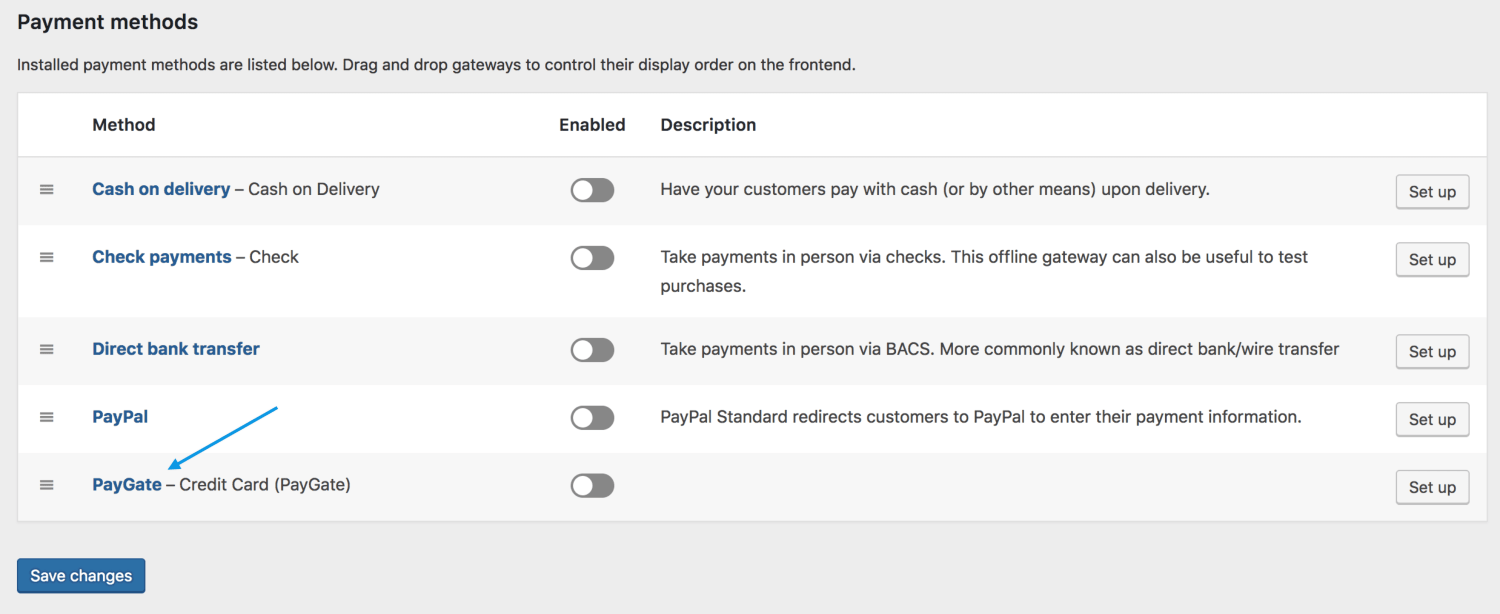Click Set up for Check payments
The width and height of the screenshot is (1500, 614).
pyautogui.click(x=1432, y=259)
